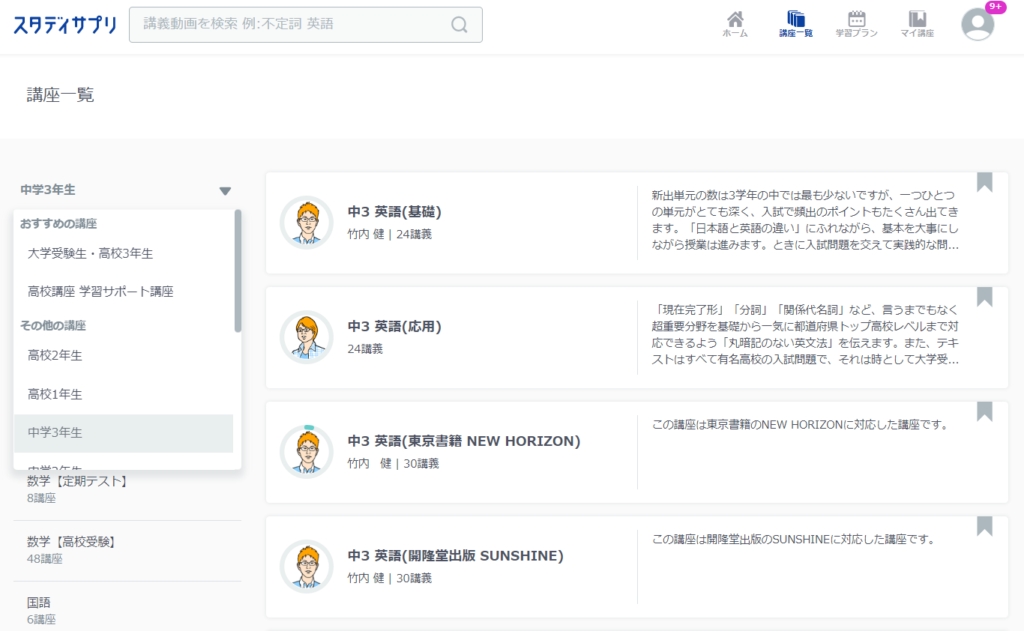Click teacher avatar for 中3 英語(応用)
1024x631 pixels.
point(306,337)
